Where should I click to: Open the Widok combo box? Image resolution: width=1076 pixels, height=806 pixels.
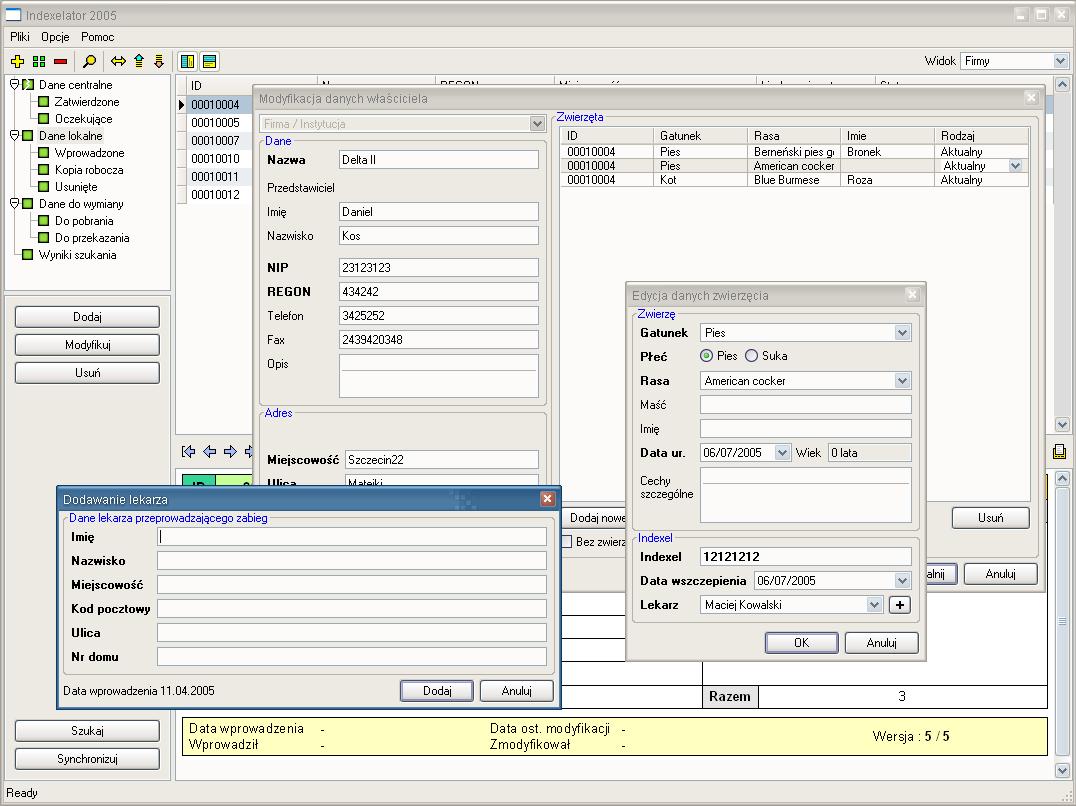tap(1060, 61)
